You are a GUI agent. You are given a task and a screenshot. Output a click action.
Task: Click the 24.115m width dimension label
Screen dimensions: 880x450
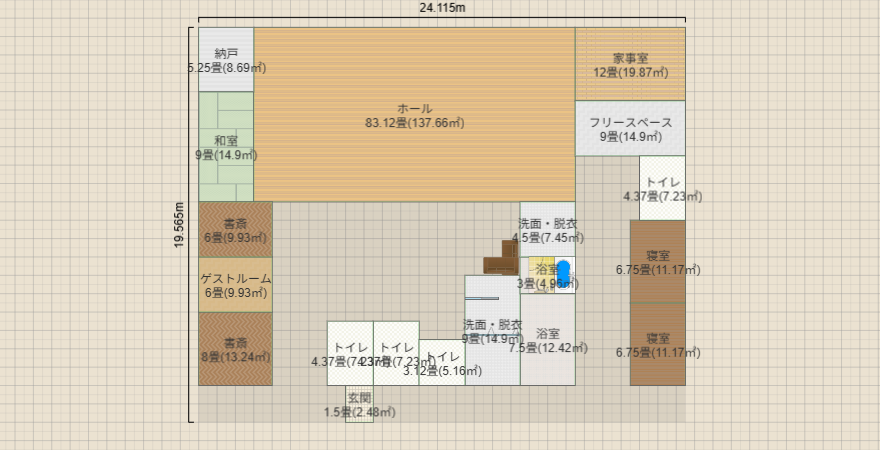(442, 8)
